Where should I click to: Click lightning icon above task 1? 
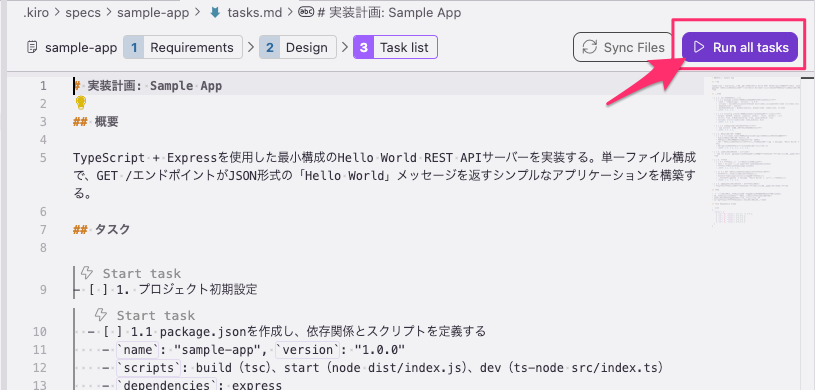point(87,272)
